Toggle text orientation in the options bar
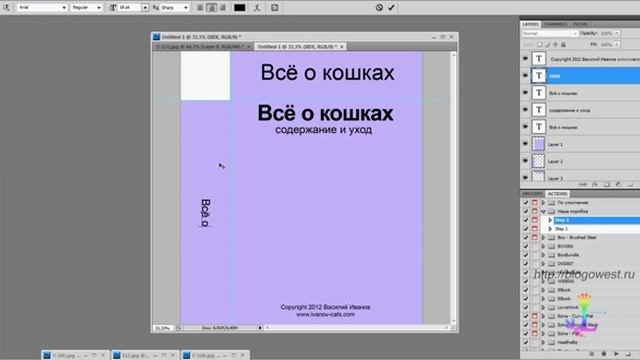This screenshot has height=360, width=640. 6,7
